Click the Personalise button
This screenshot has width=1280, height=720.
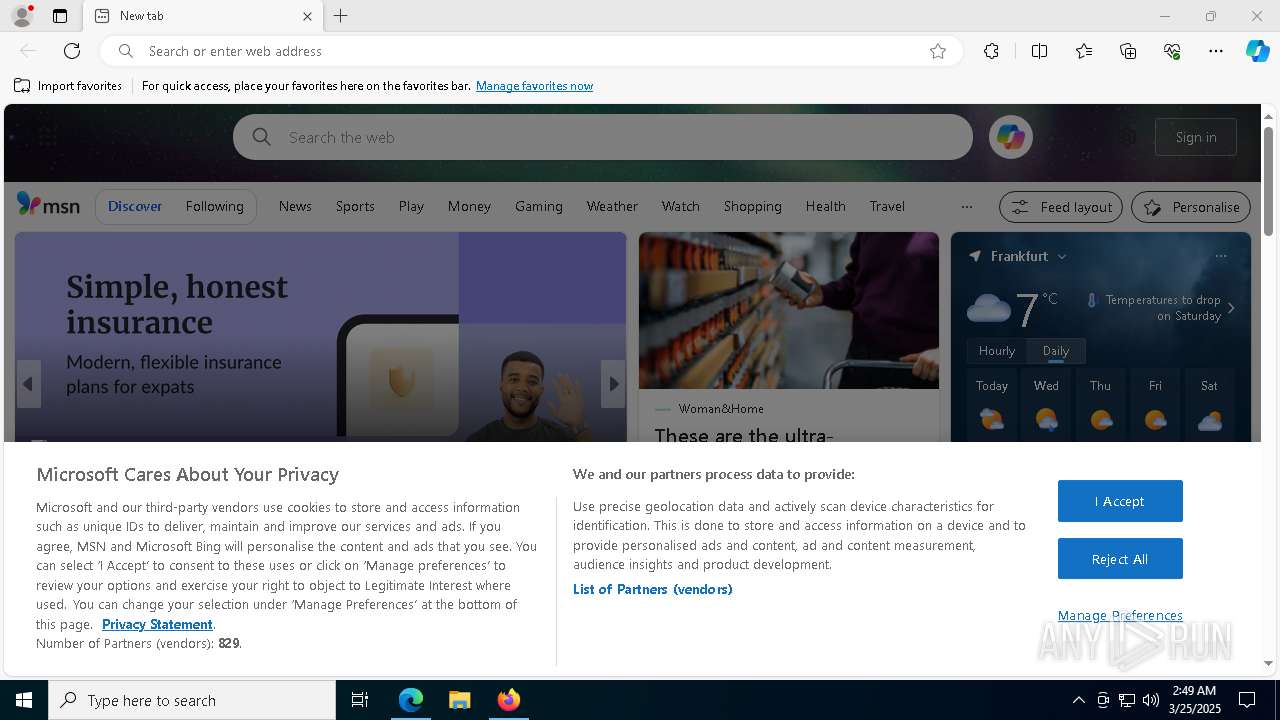pos(1191,207)
